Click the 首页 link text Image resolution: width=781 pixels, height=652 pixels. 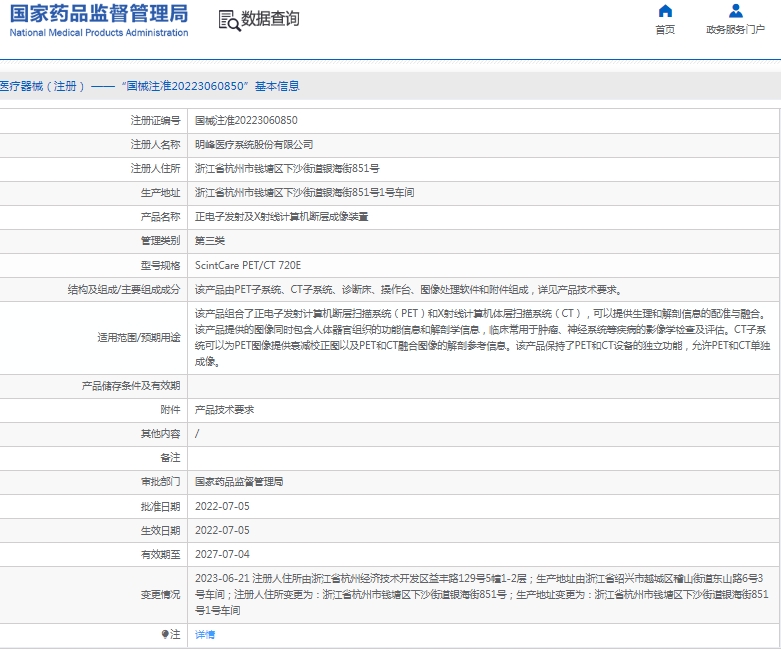point(665,30)
